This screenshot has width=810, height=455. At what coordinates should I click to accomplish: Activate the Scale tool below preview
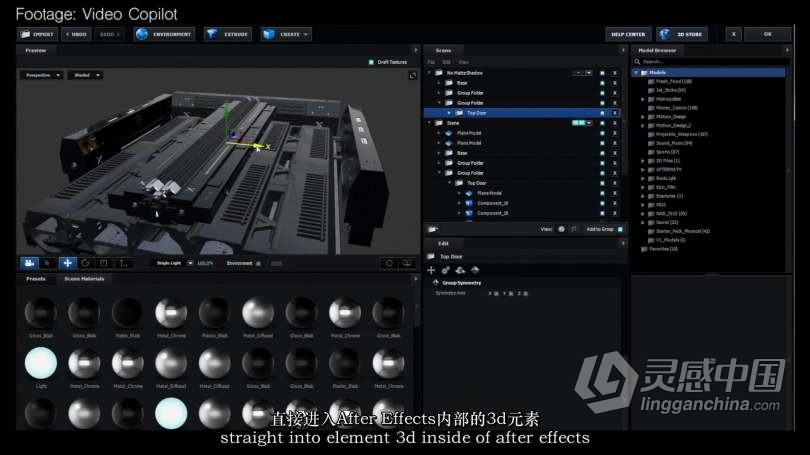[104, 263]
